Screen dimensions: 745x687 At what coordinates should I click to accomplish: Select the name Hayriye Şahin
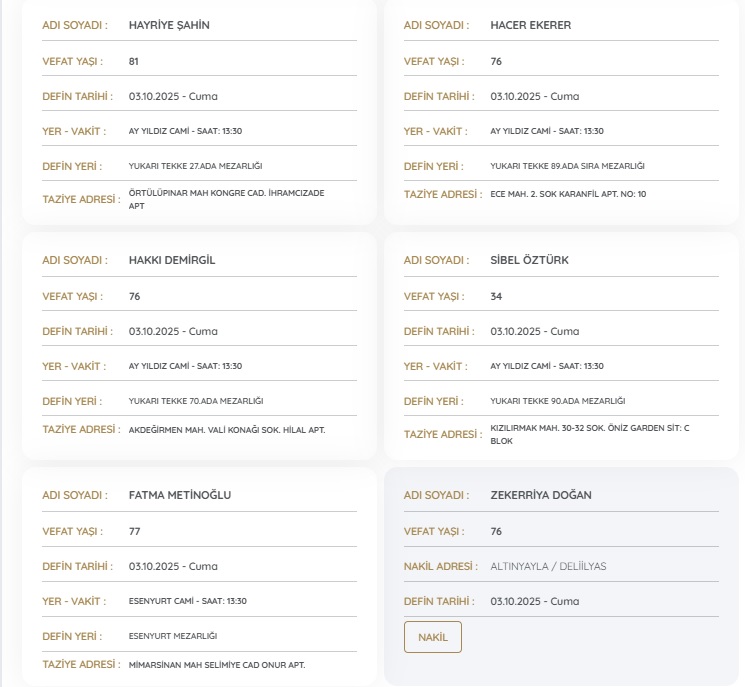tap(169, 25)
